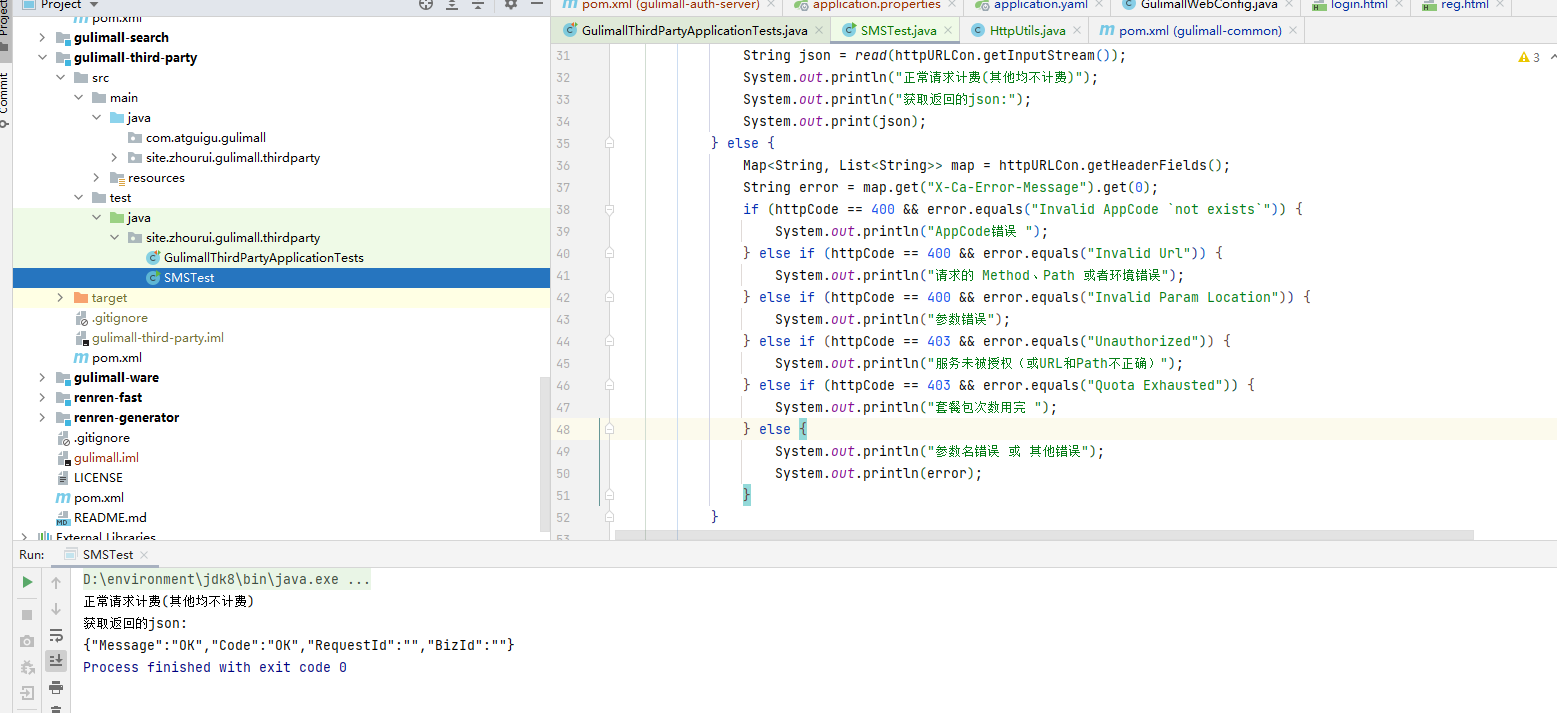1557x713 pixels.
Task: Toggle soft-wrap in Run console
Action: pos(56,634)
